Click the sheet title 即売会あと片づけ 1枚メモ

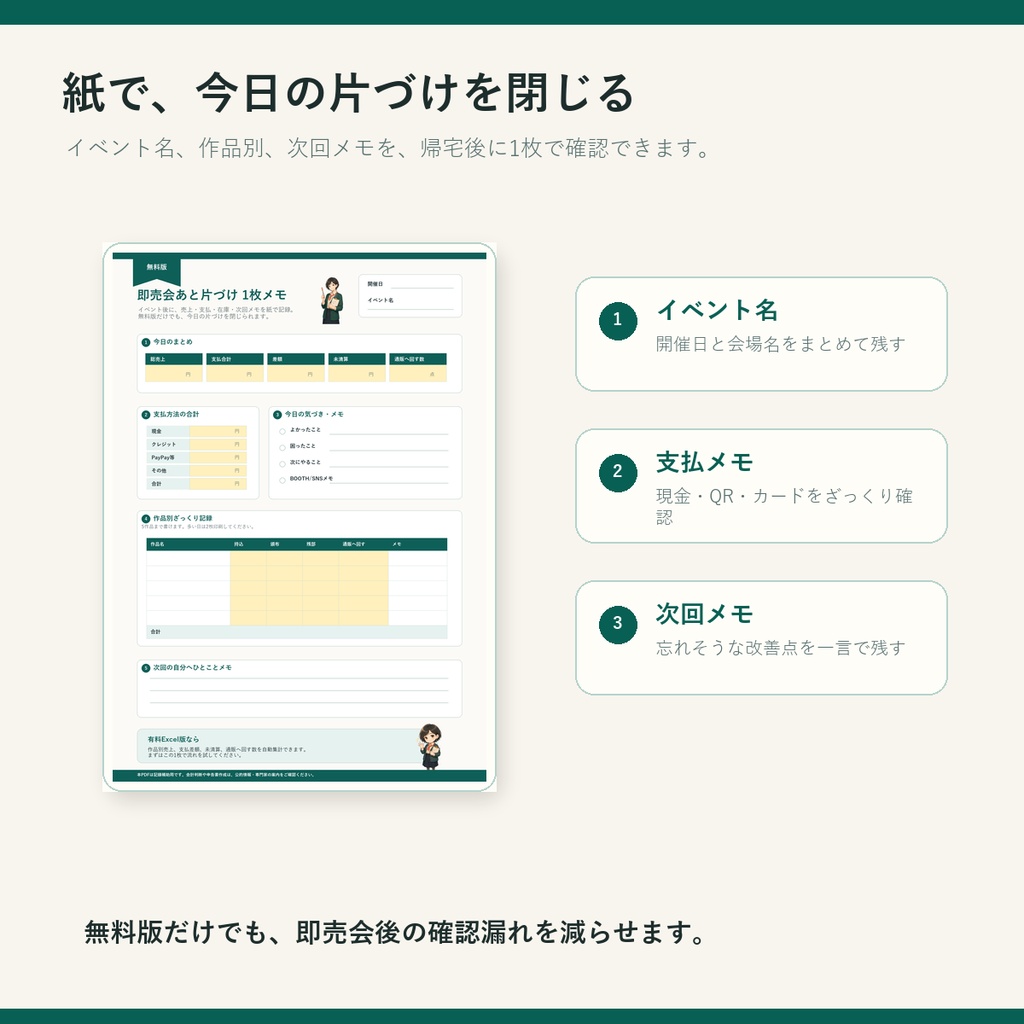point(212,295)
